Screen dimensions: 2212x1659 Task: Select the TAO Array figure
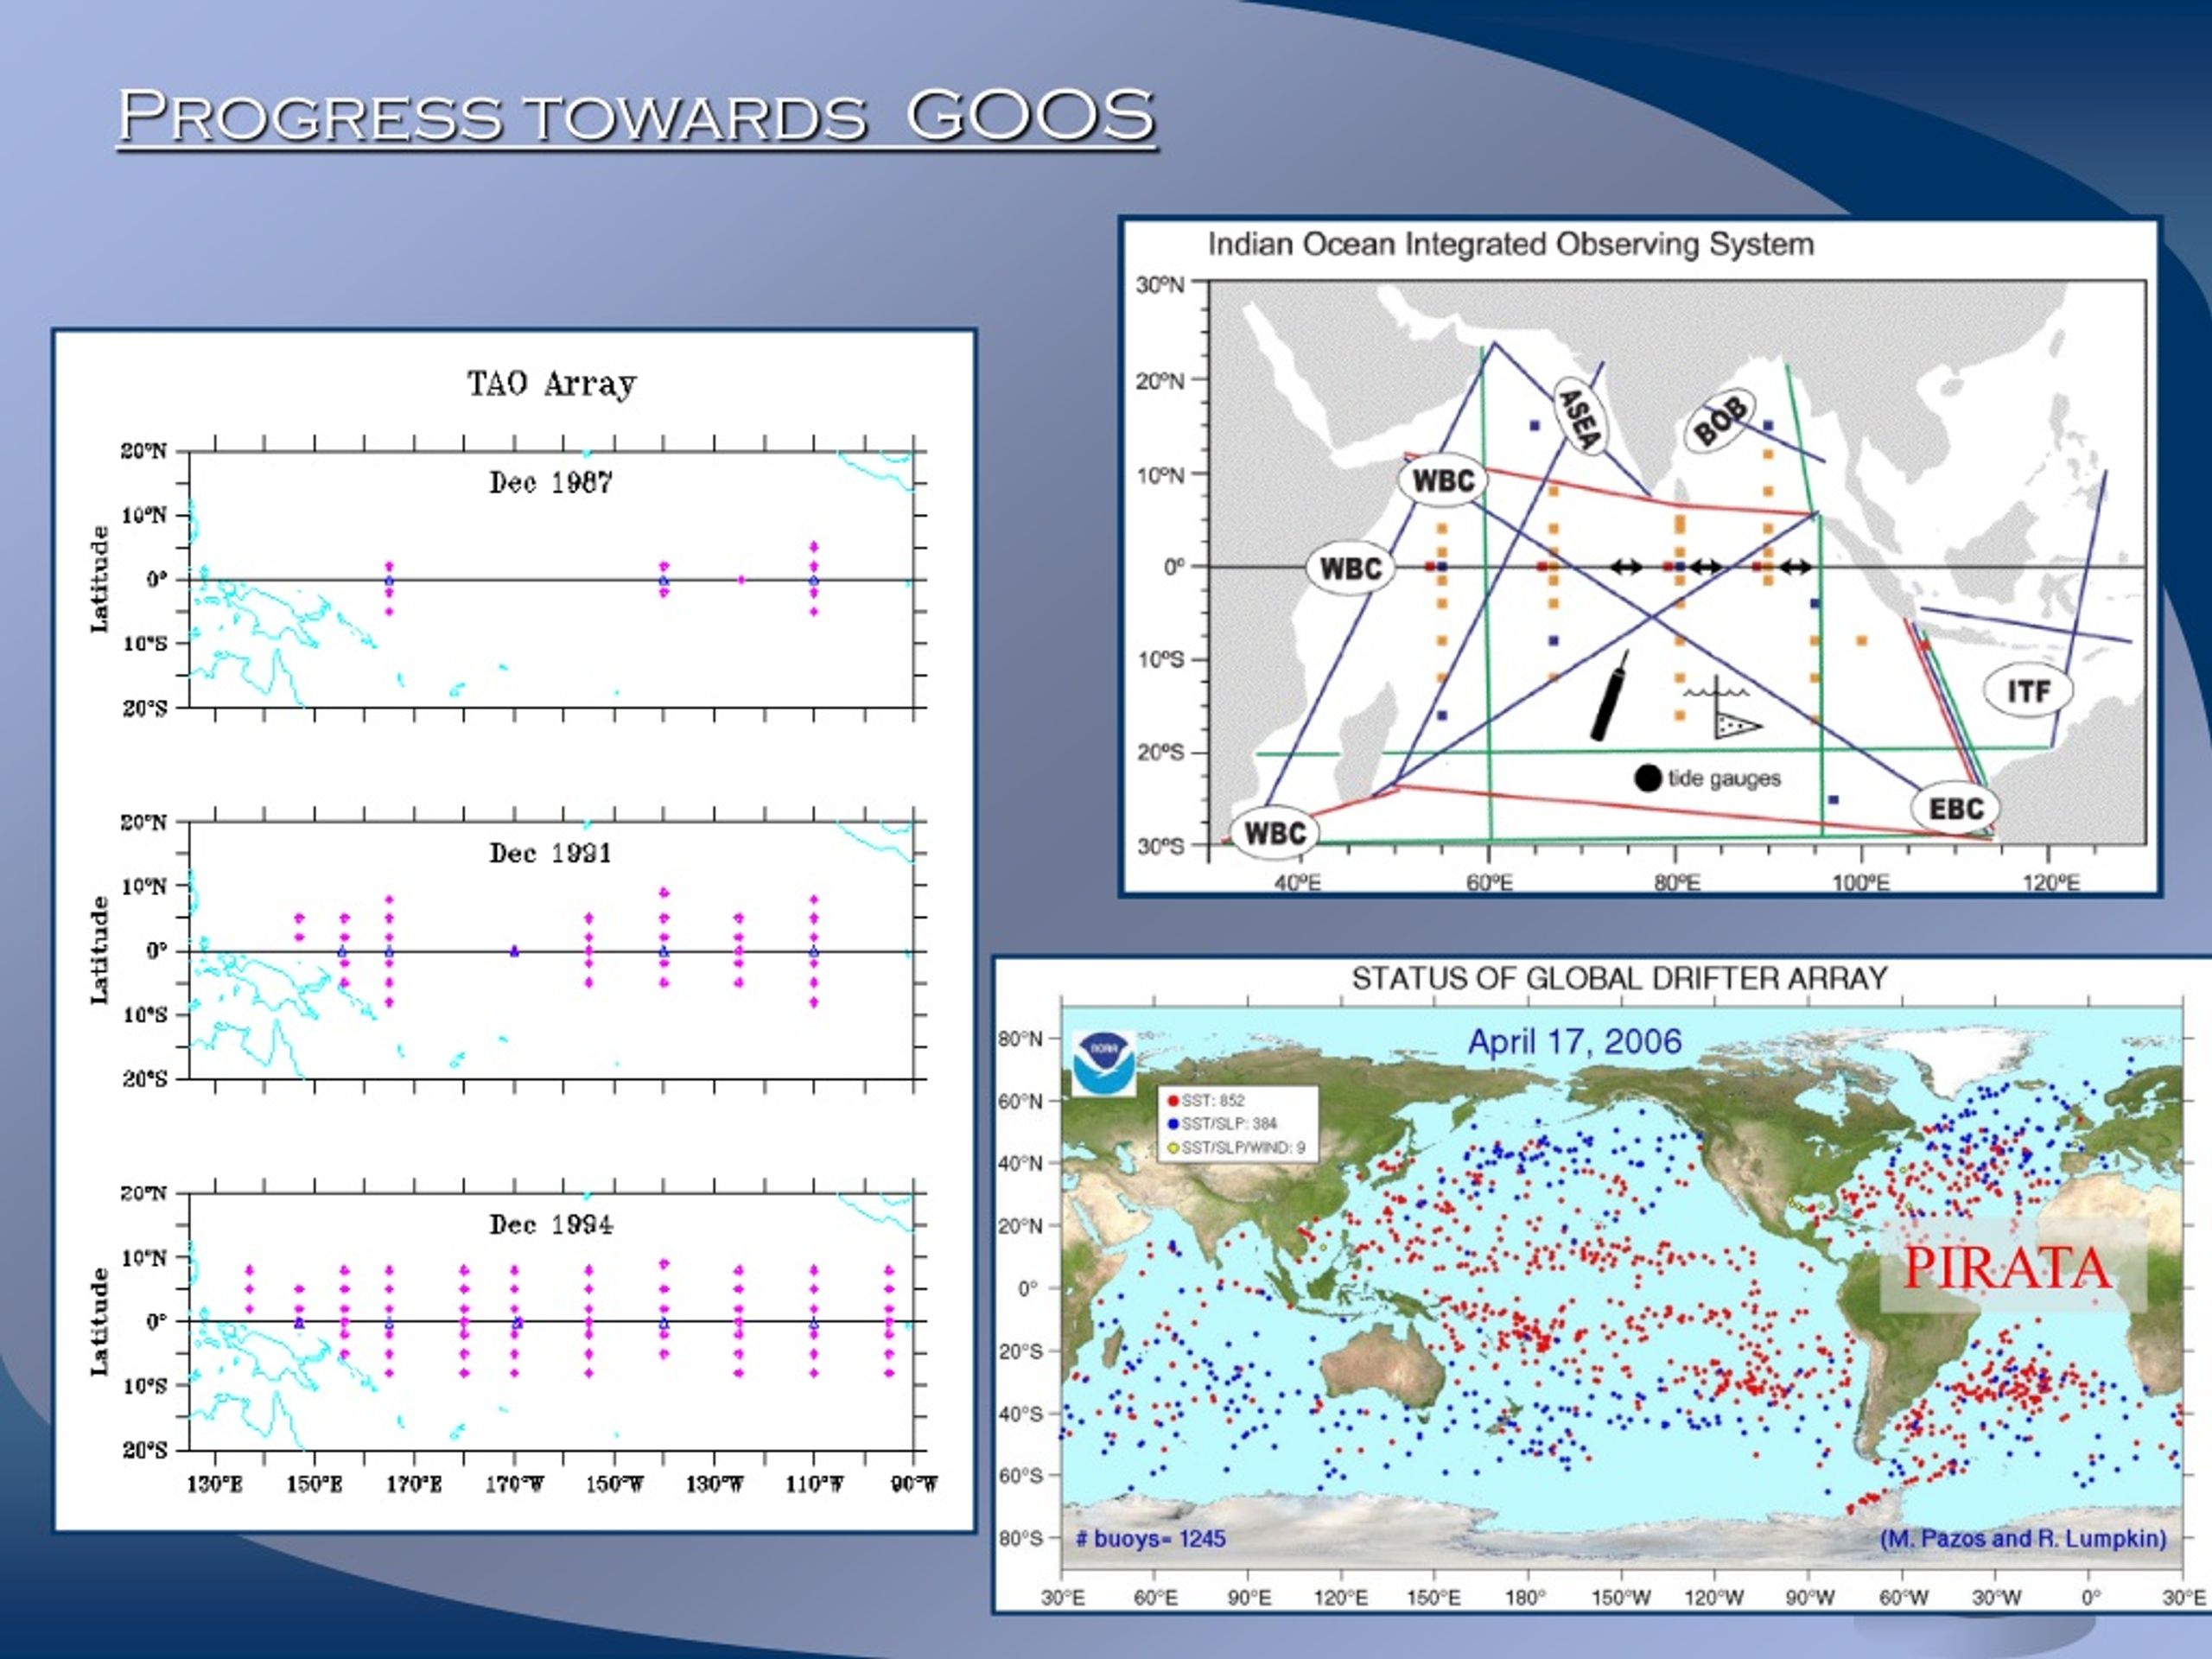[514, 930]
